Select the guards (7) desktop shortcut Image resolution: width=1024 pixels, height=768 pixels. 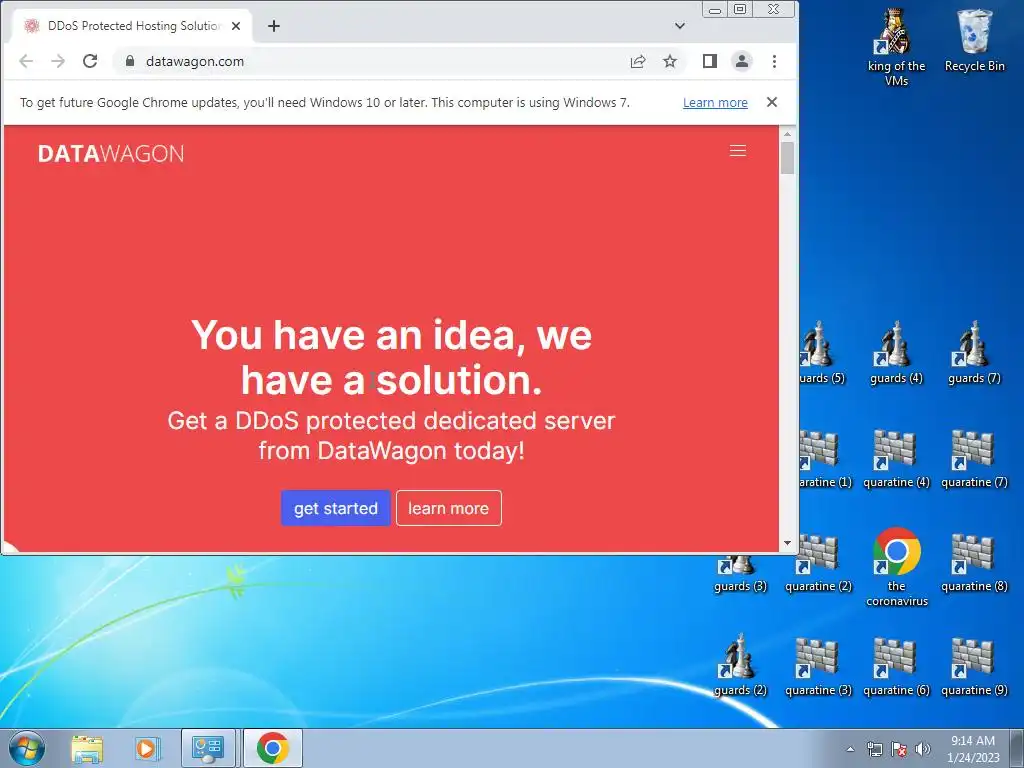coord(974,353)
